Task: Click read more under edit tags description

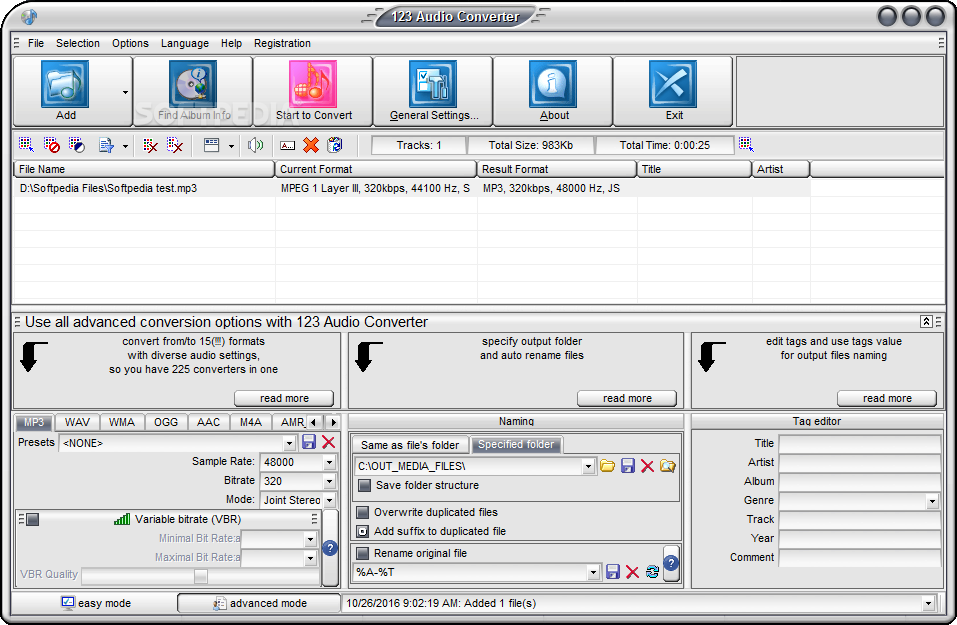Action: pyautogui.click(x=887, y=398)
